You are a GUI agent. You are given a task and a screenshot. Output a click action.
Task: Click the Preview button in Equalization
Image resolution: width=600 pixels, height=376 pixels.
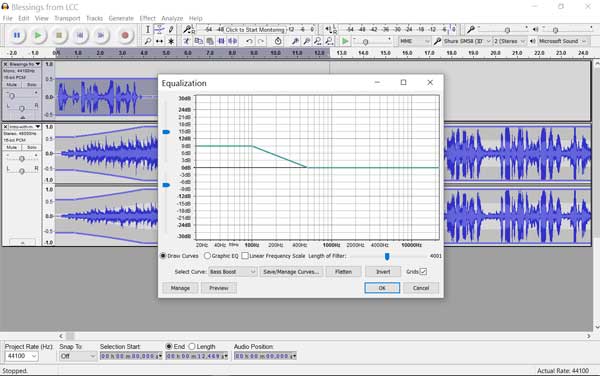click(219, 288)
